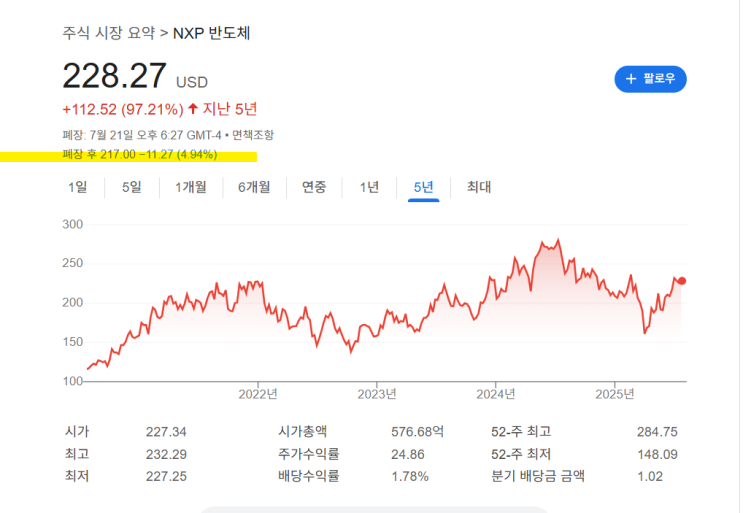Click the 시가 value 227.34
Image resolution: width=743 pixels, height=513 pixels.
(x=166, y=432)
